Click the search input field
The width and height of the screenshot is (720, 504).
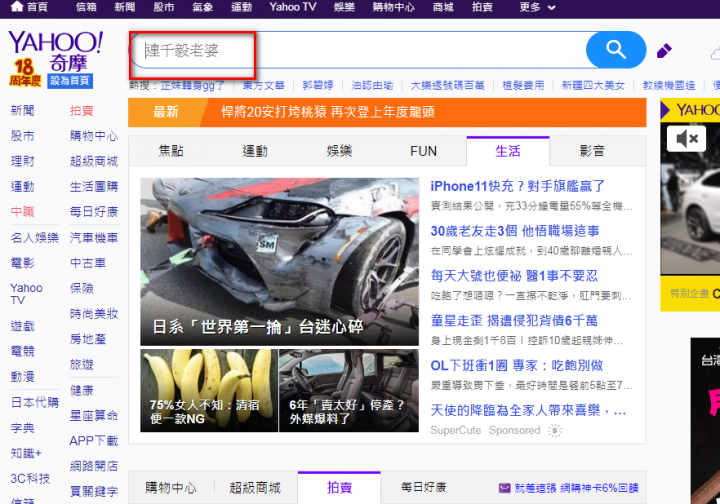tap(358, 50)
